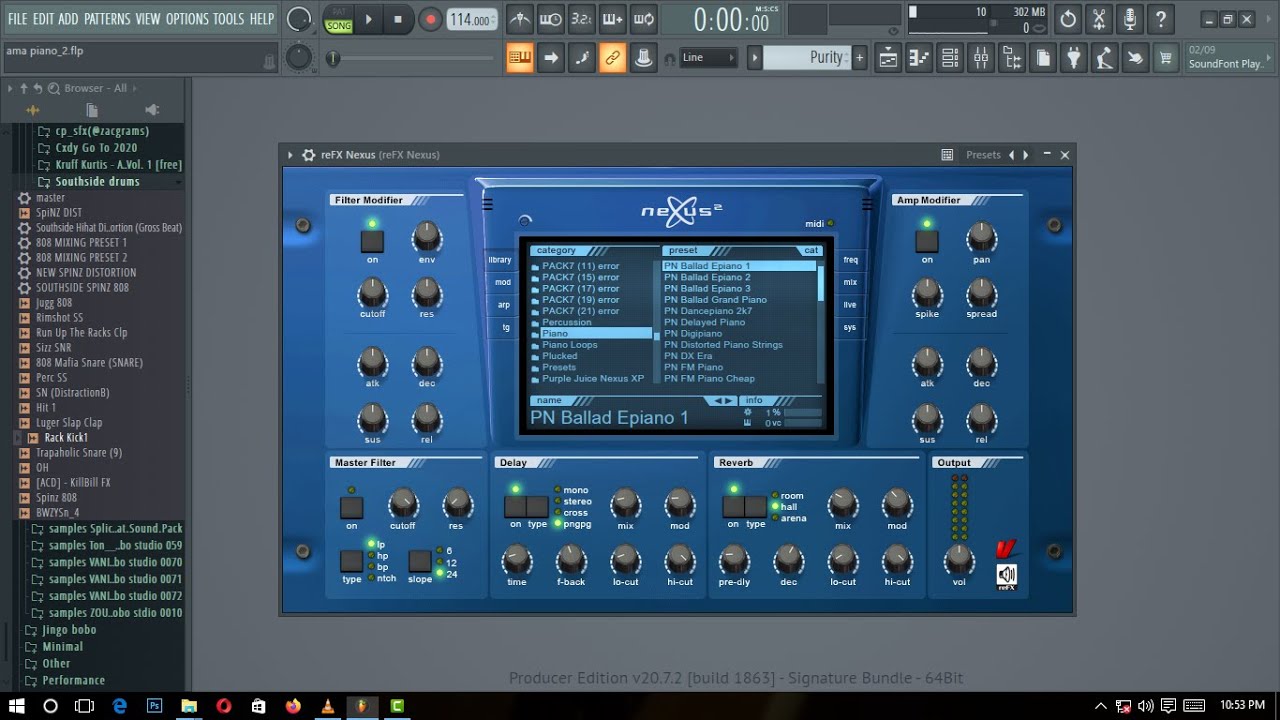Click the tempo 114.000 field
Screen dimensions: 1280x720
click(x=470, y=20)
